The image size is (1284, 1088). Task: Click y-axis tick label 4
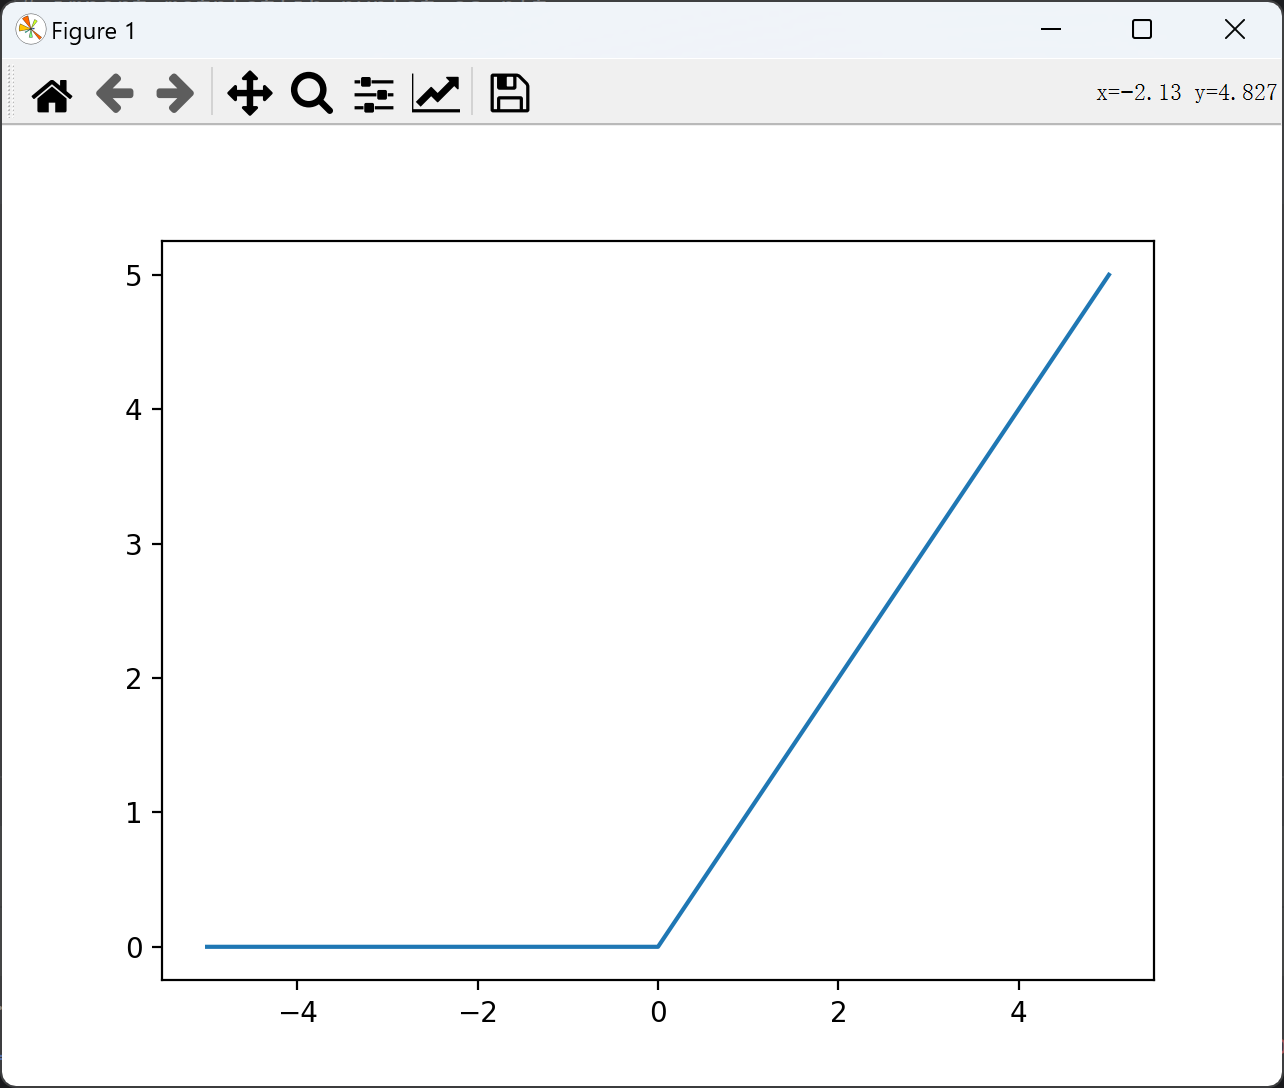click(134, 410)
